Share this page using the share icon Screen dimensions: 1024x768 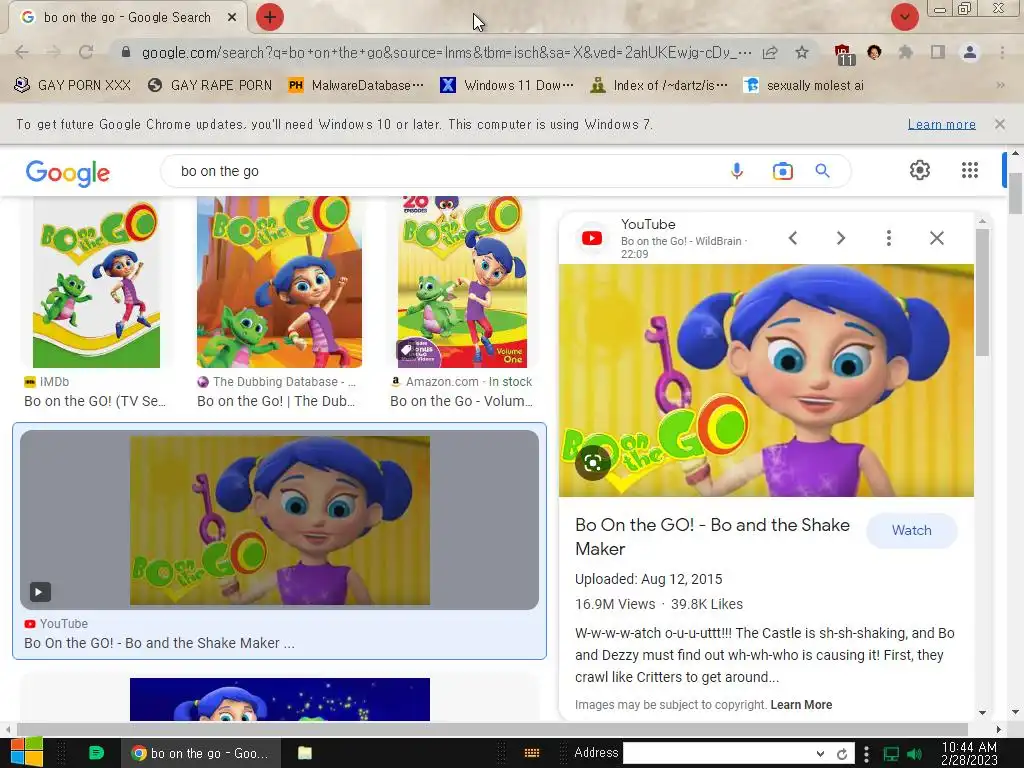[x=770, y=52]
